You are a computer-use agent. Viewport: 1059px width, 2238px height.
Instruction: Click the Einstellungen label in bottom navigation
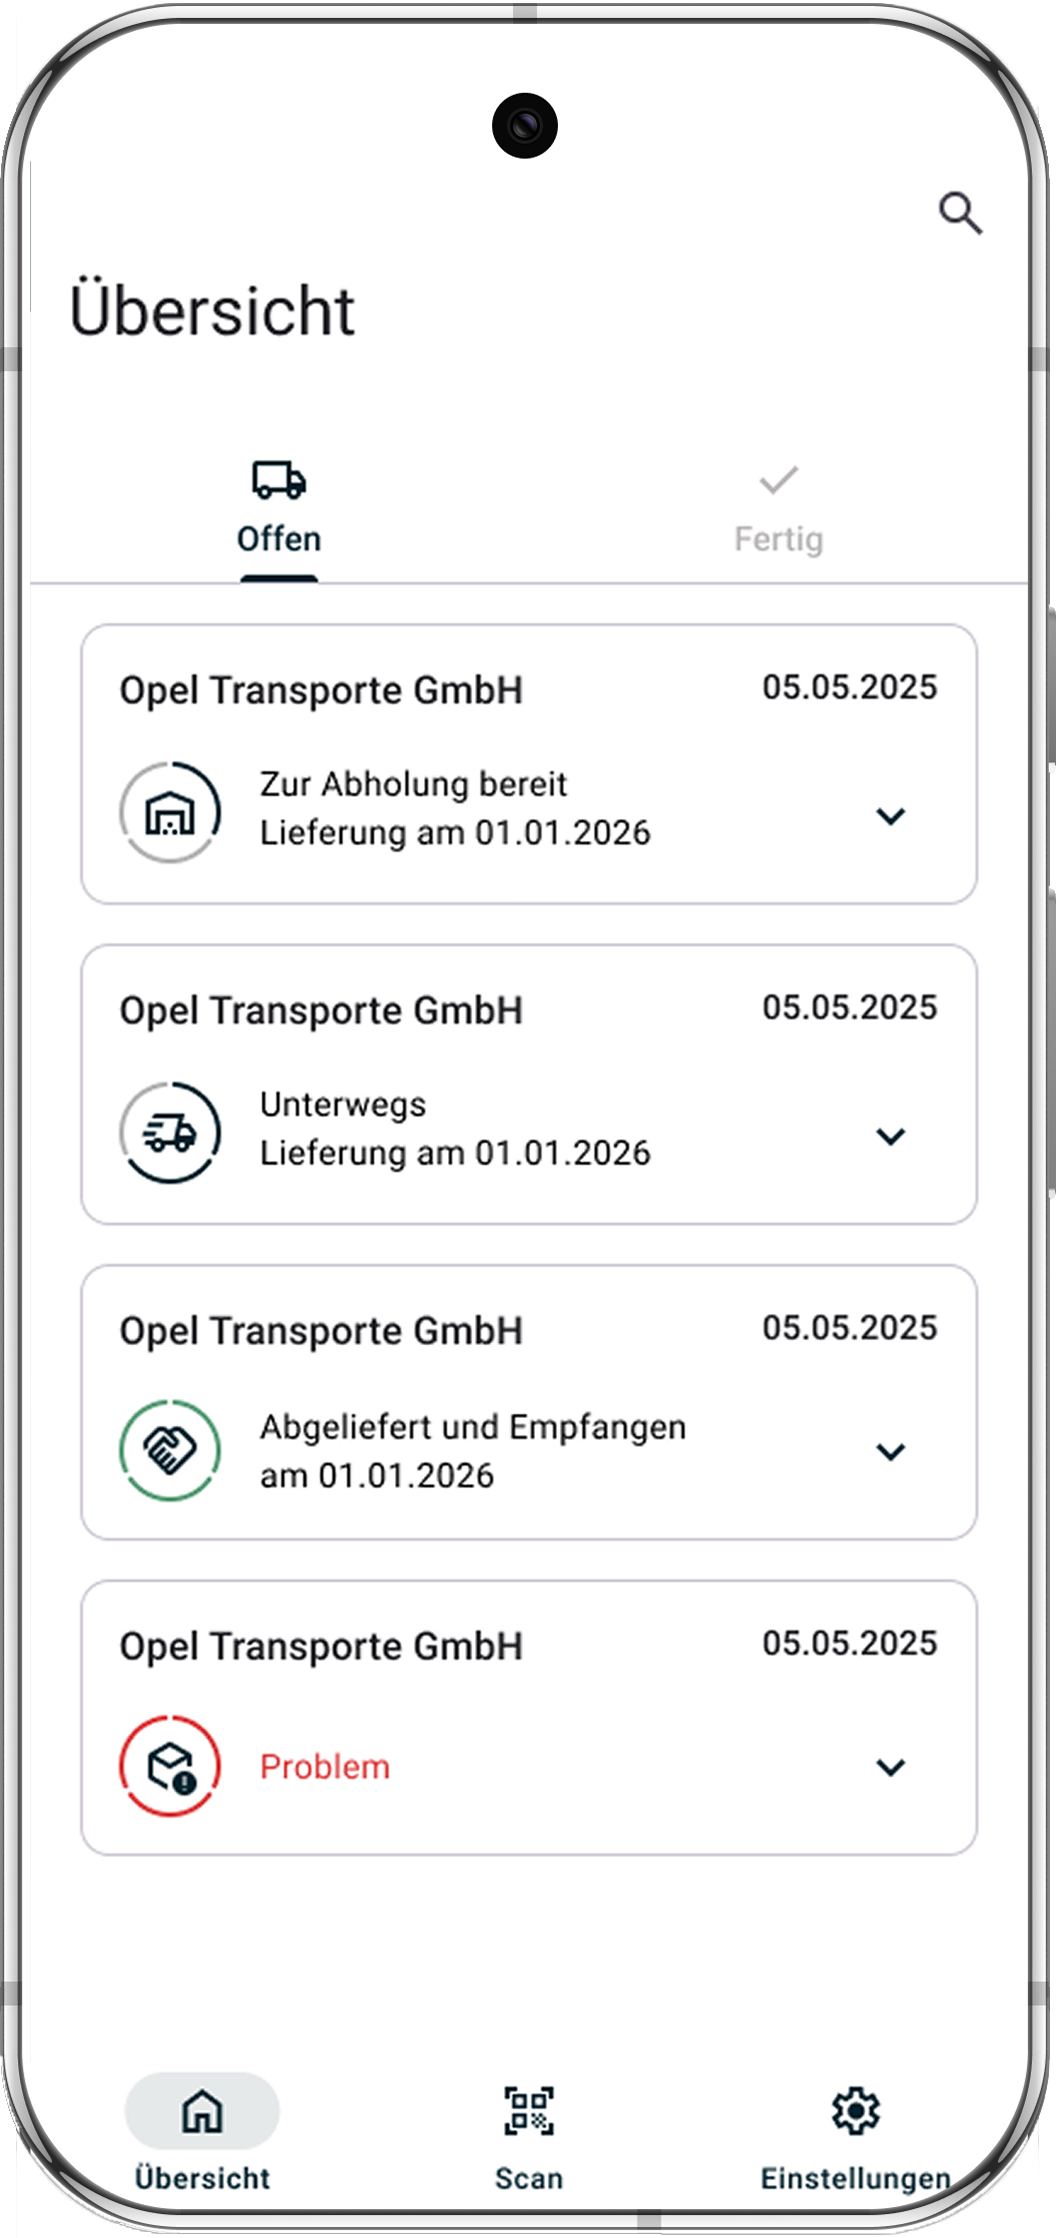tap(855, 2178)
